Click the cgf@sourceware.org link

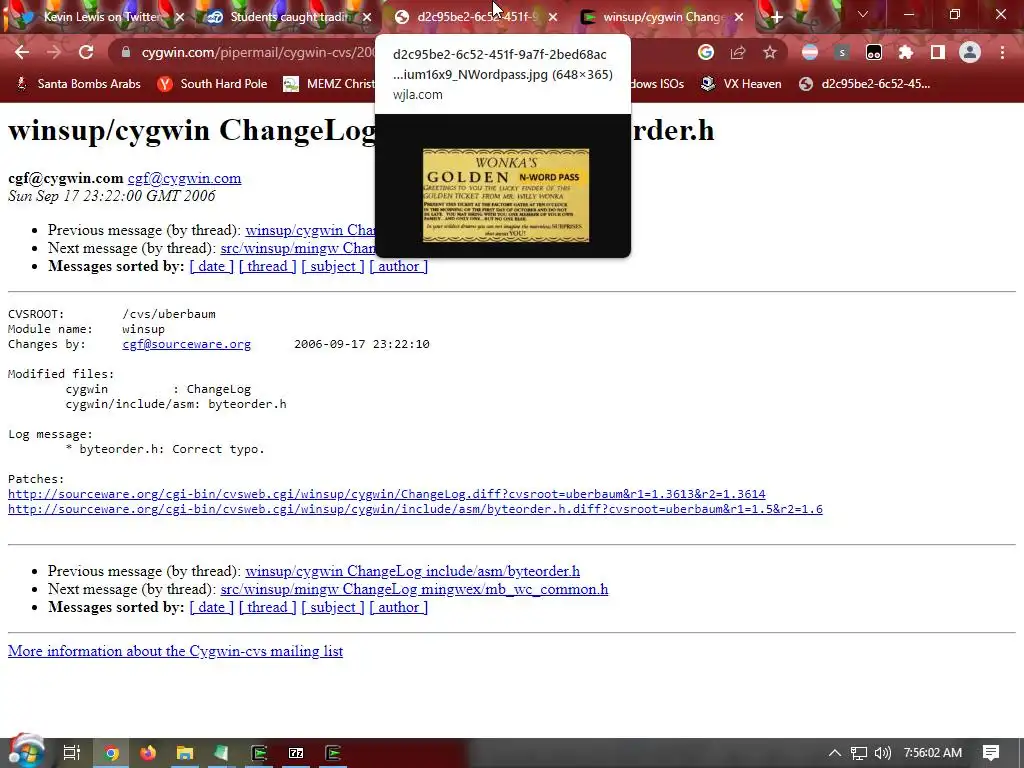[186, 344]
